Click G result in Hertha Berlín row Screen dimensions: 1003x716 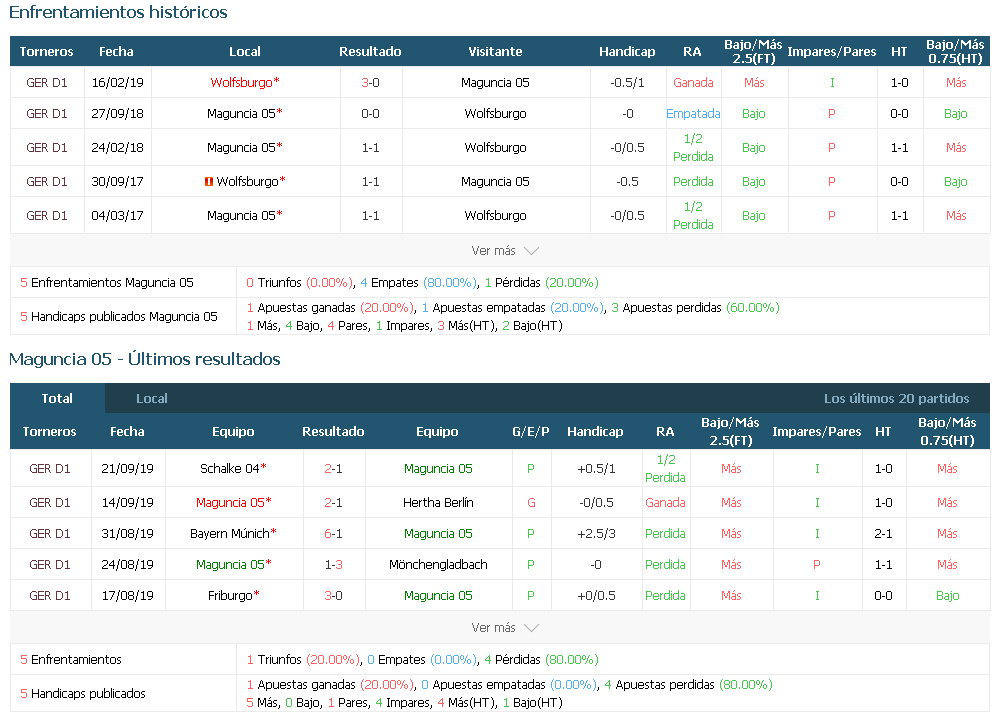click(531, 503)
